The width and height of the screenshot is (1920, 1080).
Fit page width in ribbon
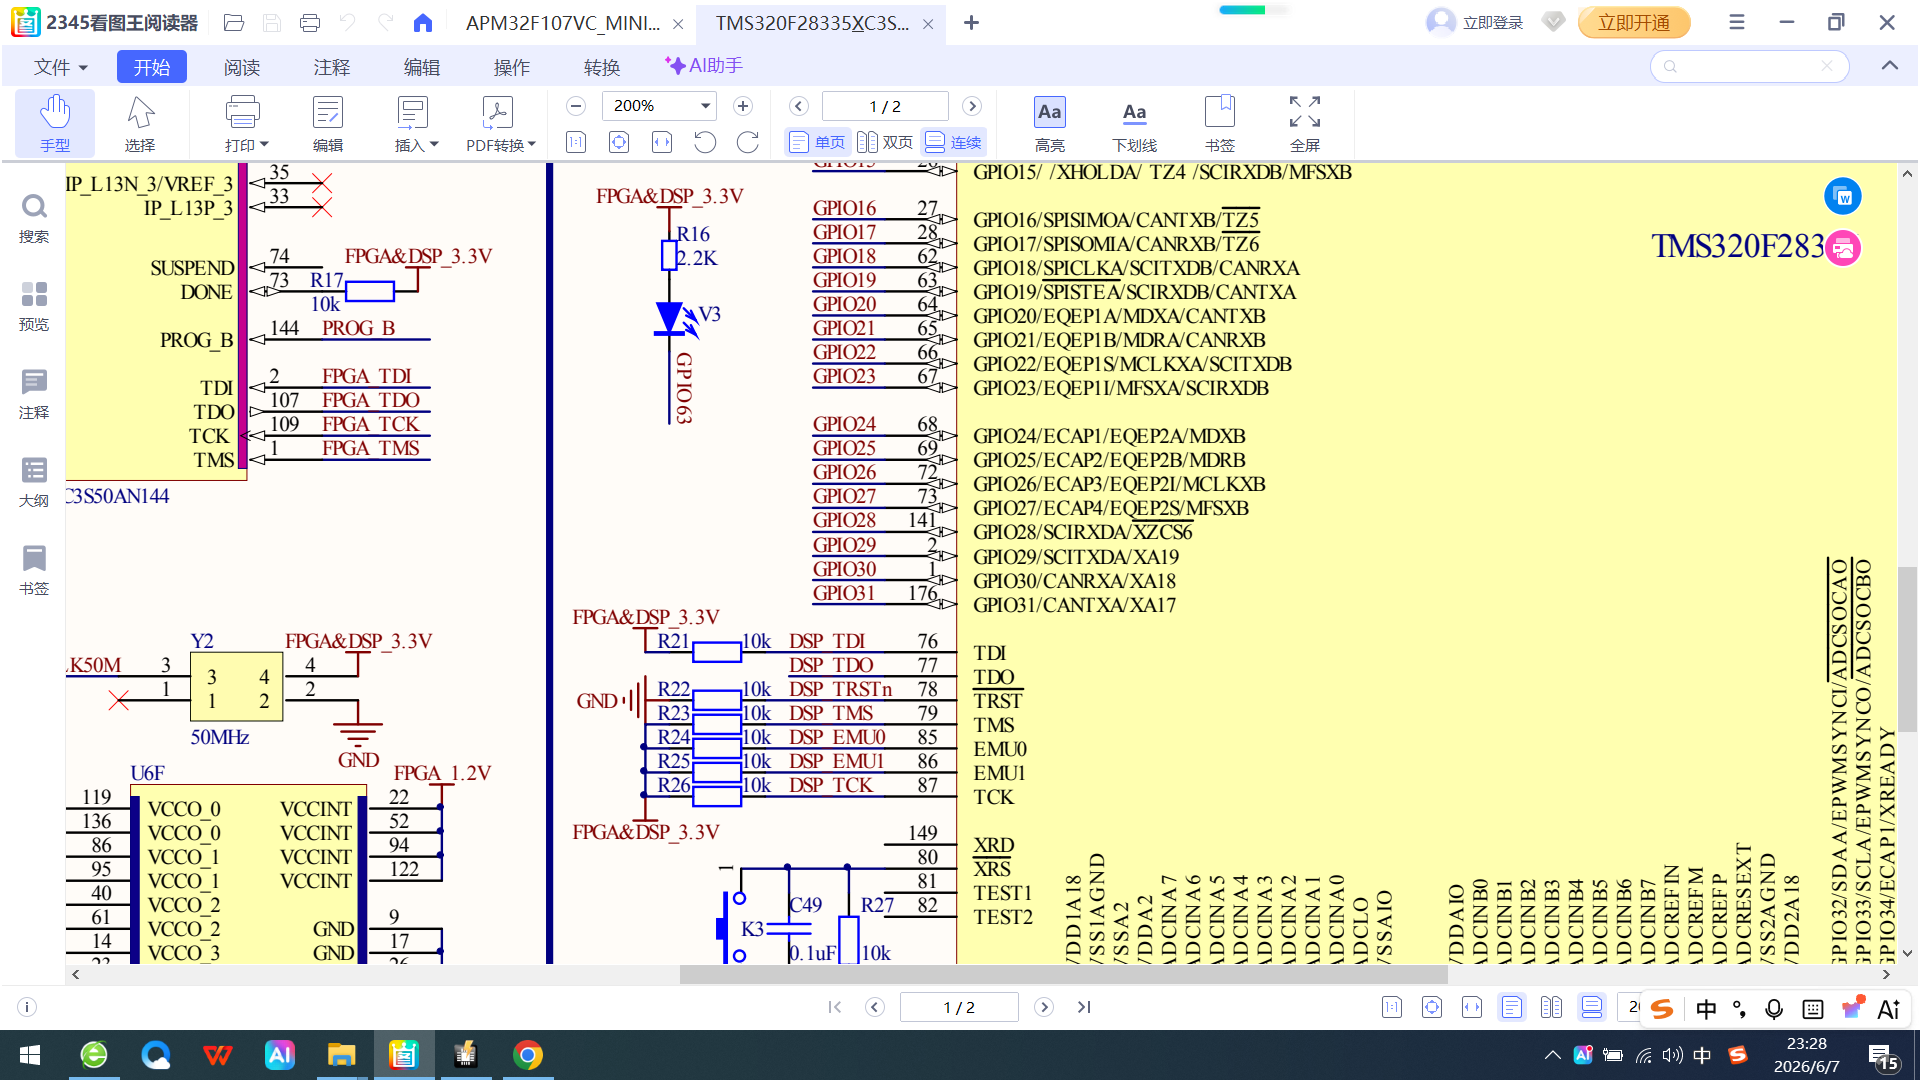662,142
